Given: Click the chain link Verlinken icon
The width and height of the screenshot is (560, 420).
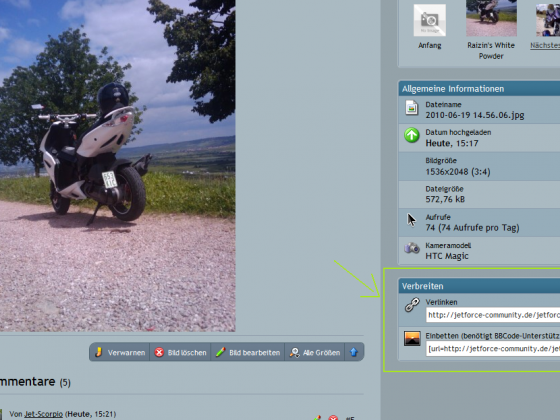Looking at the screenshot, I should click(412, 305).
